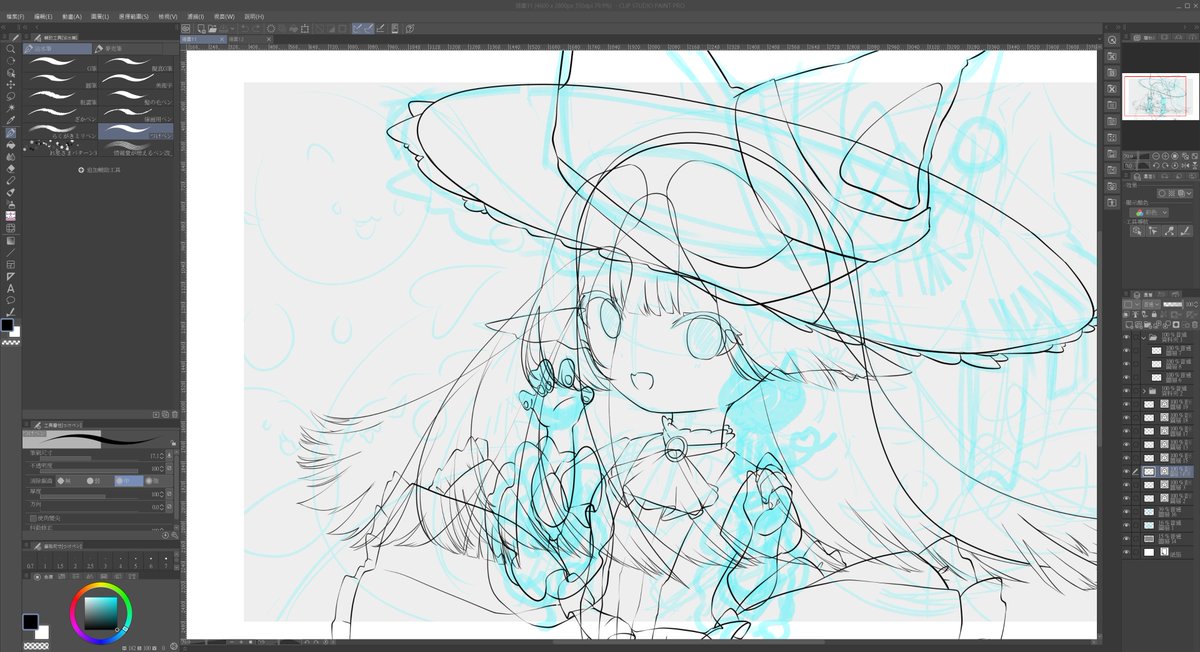Open the save icon dropdown arrow in the command bar
This screenshot has width=1200, height=652.
click(232, 31)
